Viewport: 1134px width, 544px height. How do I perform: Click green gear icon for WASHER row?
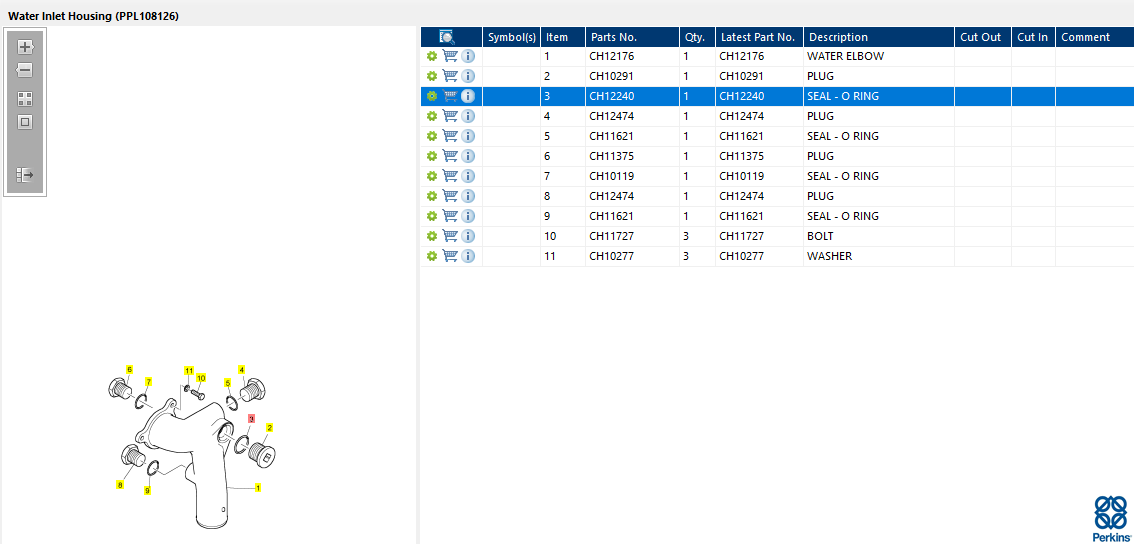(x=432, y=256)
